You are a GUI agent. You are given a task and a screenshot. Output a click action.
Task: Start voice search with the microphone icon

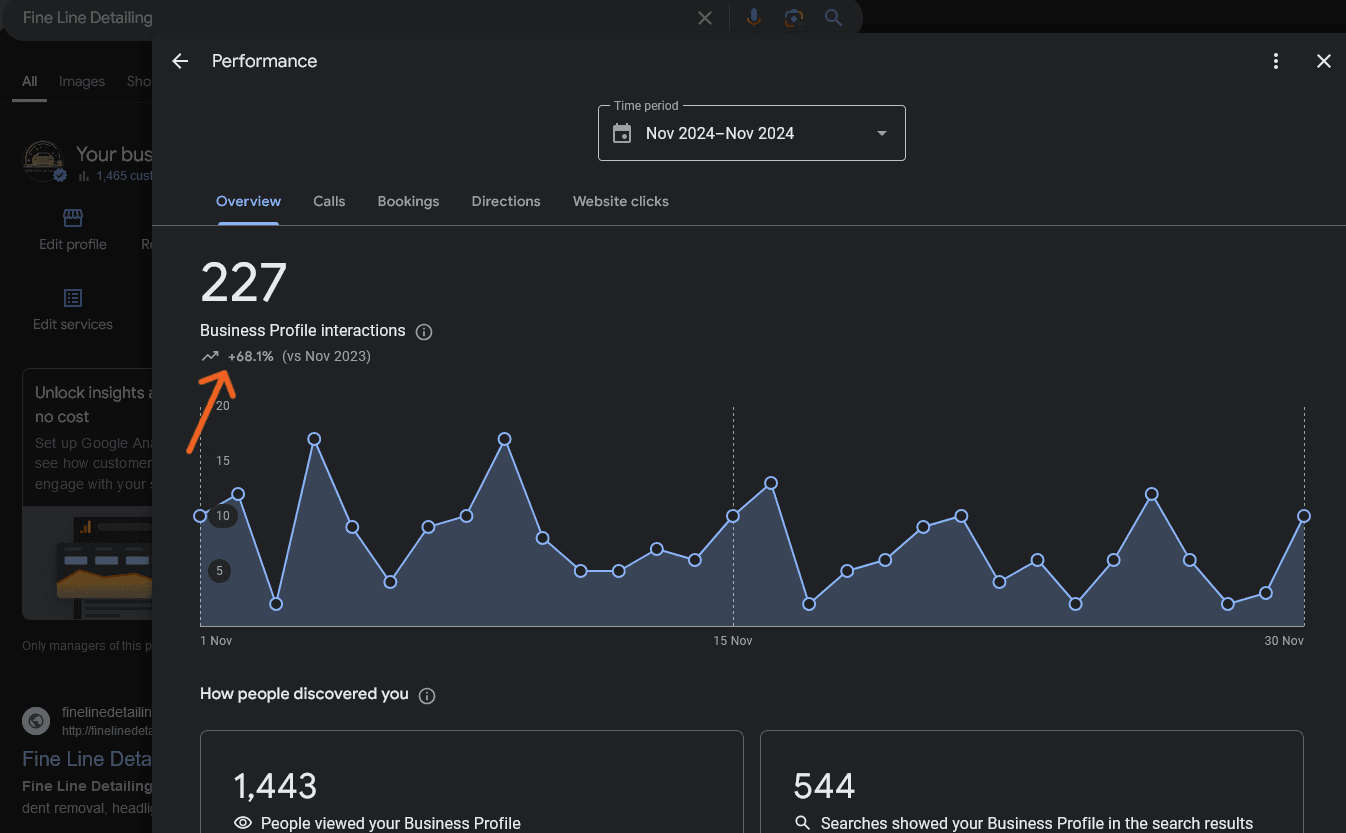click(x=754, y=18)
